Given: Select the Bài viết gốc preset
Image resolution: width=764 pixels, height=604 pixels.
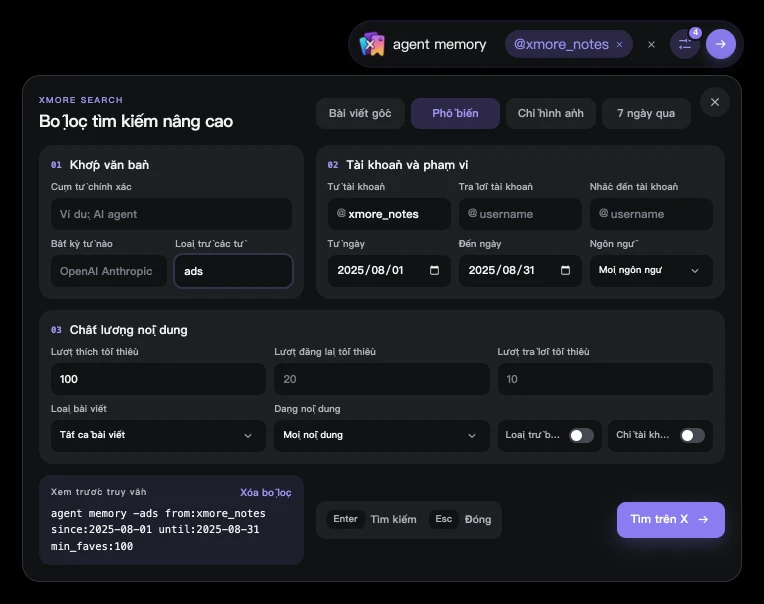Looking at the screenshot, I should pyautogui.click(x=360, y=113).
